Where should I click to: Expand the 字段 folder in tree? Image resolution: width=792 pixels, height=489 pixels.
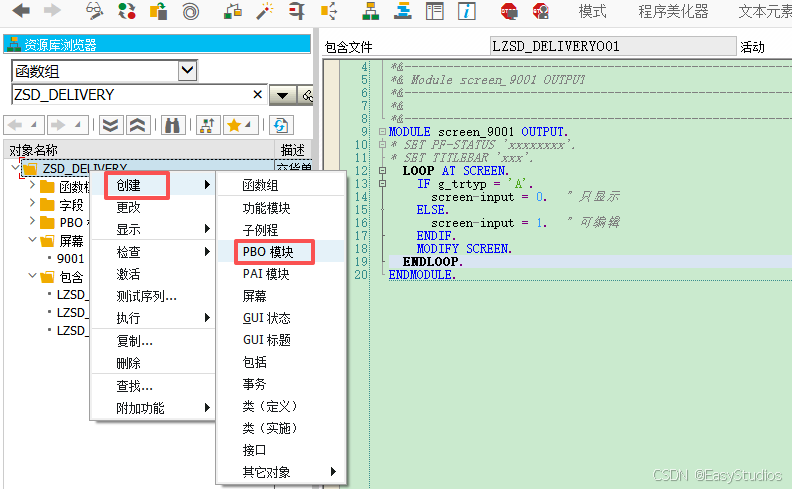(x=32, y=203)
